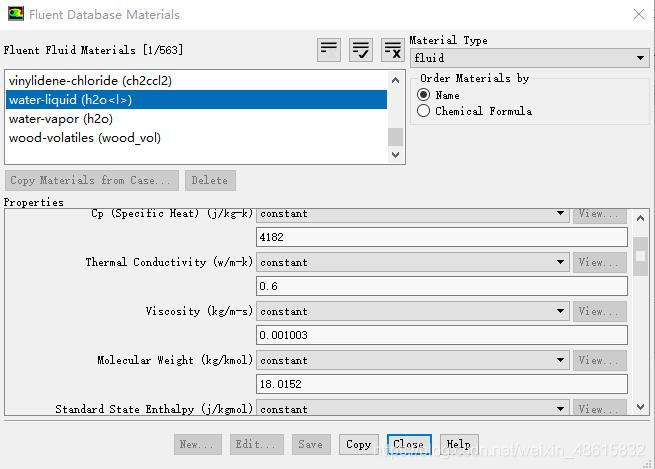The width and height of the screenshot is (655, 469).
Task: Click the Save button
Action: pos(311,444)
